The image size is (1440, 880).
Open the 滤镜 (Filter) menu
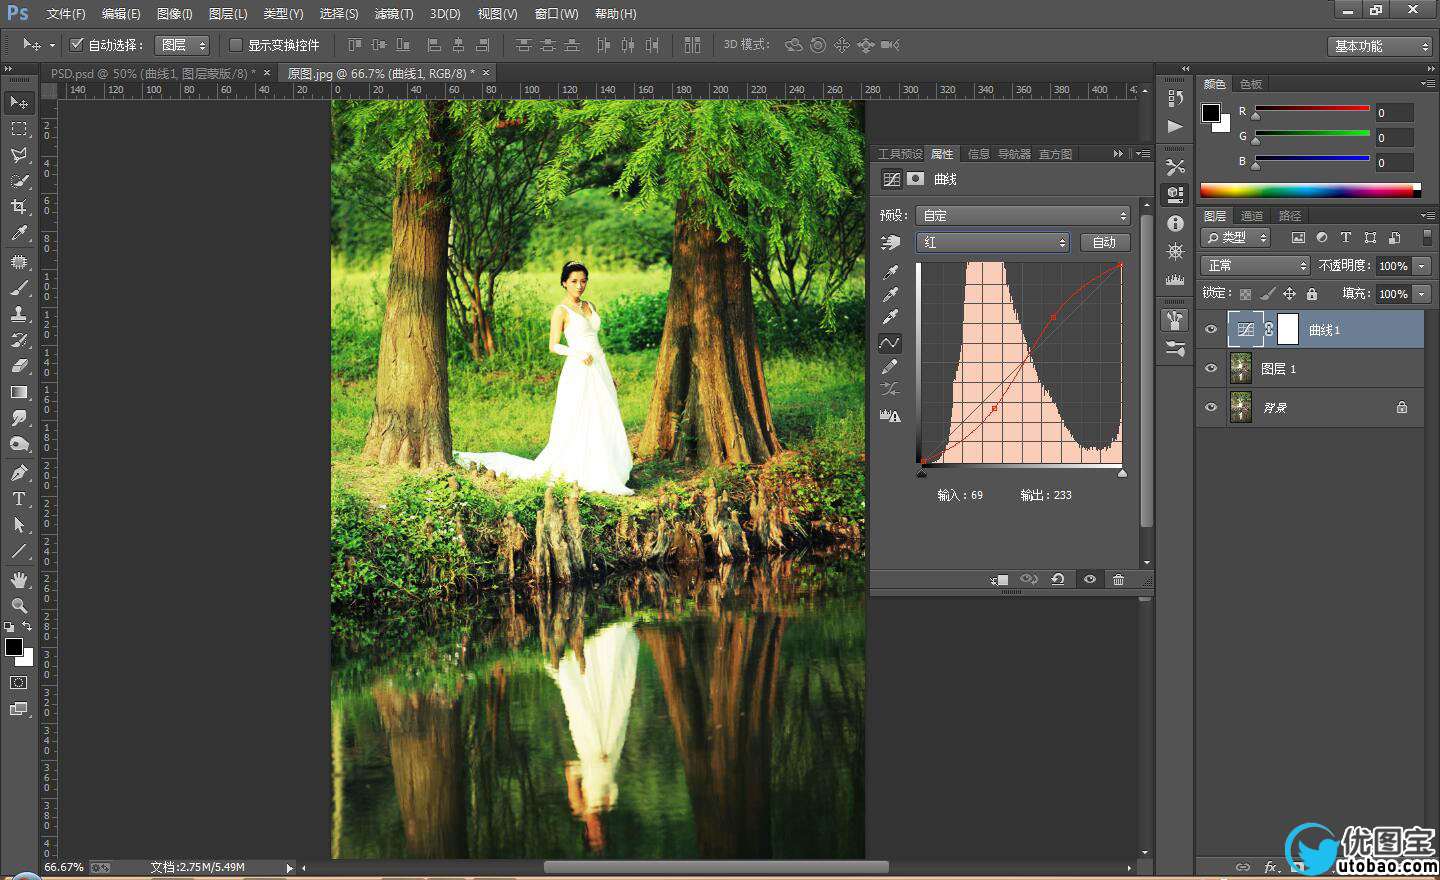click(x=393, y=14)
